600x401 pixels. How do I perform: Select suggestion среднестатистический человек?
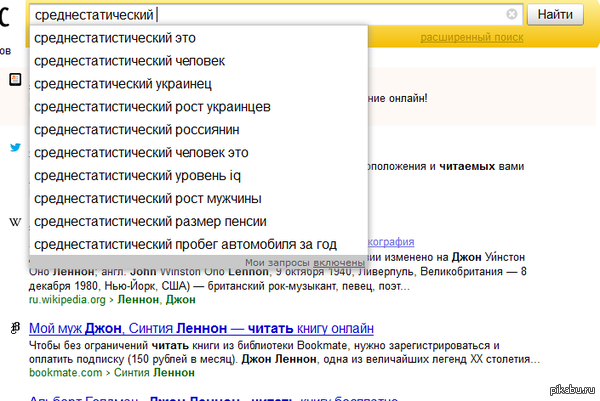click(x=199, y=61)
